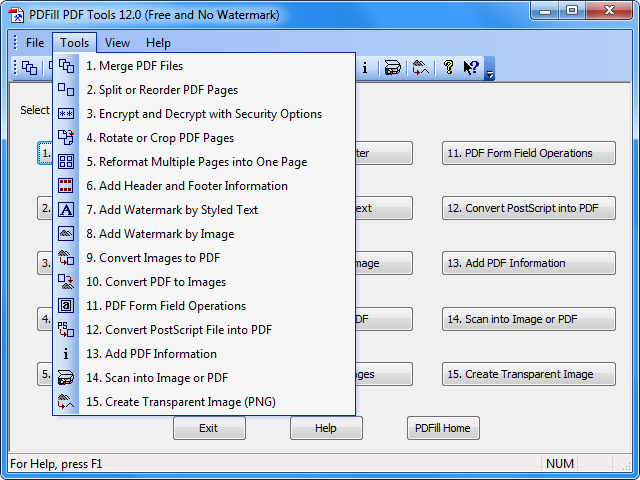Click the yellow question mark Help icon
640x480 pixels.
tap(449, 67)
